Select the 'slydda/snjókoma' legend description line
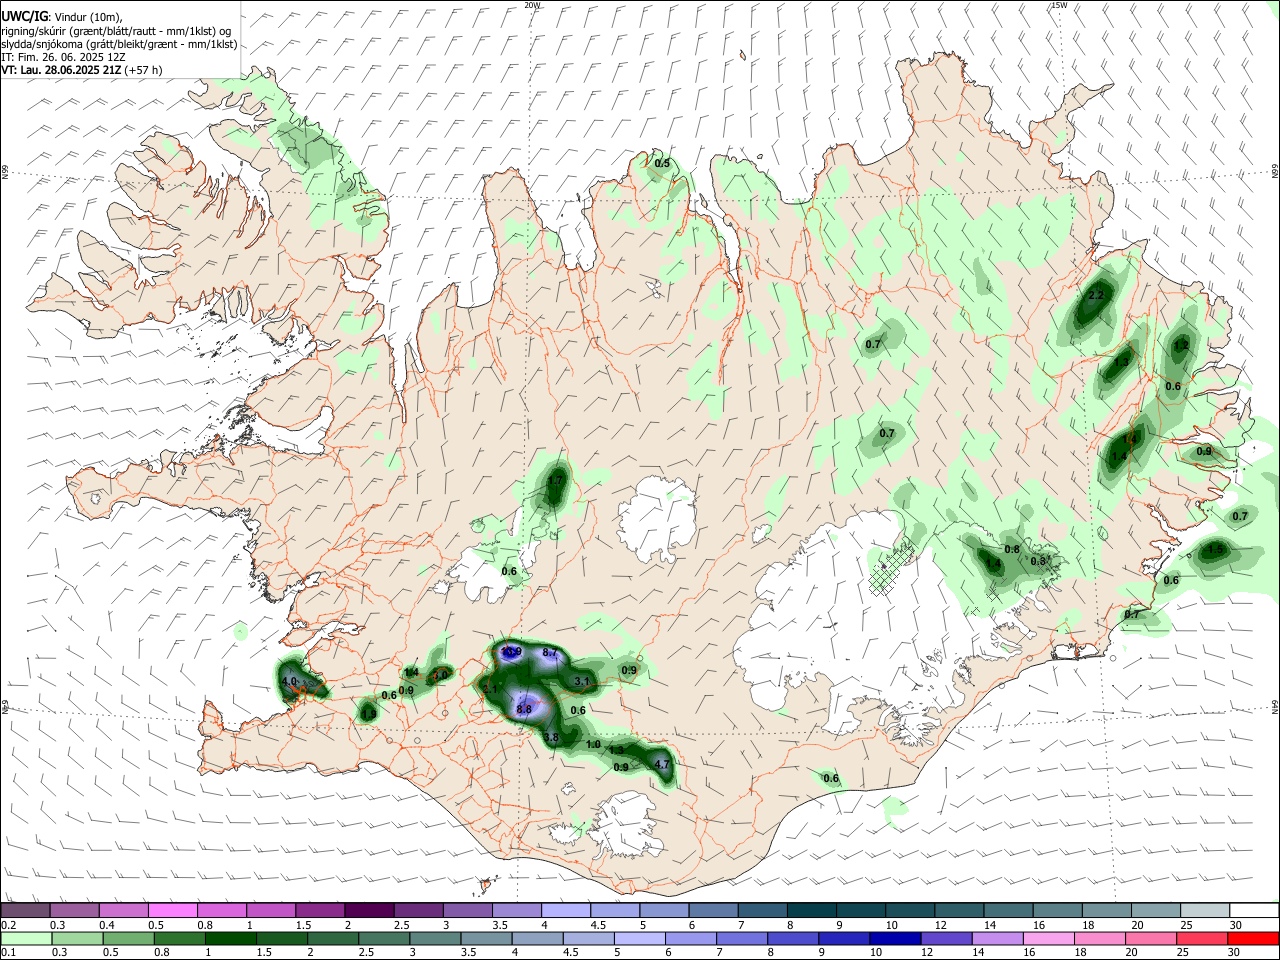The width and height of the screenshot is (1280, 960). click(x=119, y=44)
